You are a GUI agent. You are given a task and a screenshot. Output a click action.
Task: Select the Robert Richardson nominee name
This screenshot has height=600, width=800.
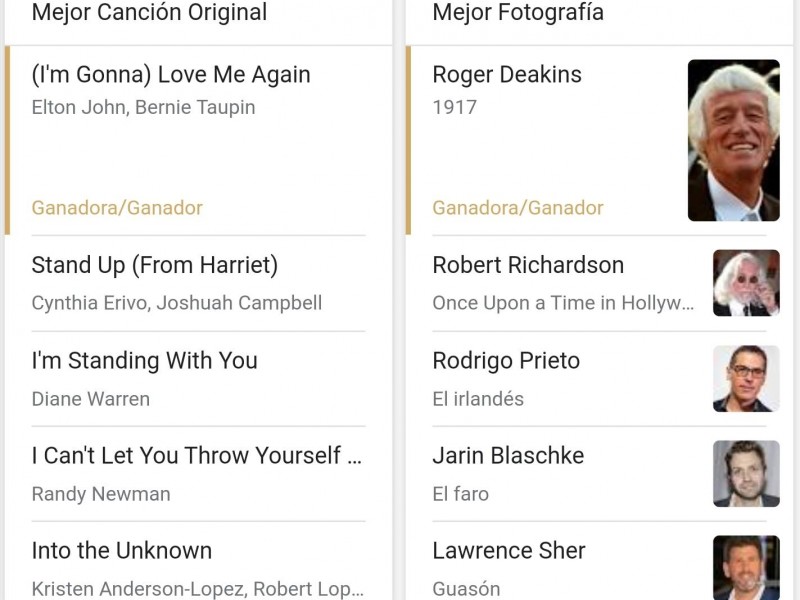pyautogui.click(x=528, y=265)
